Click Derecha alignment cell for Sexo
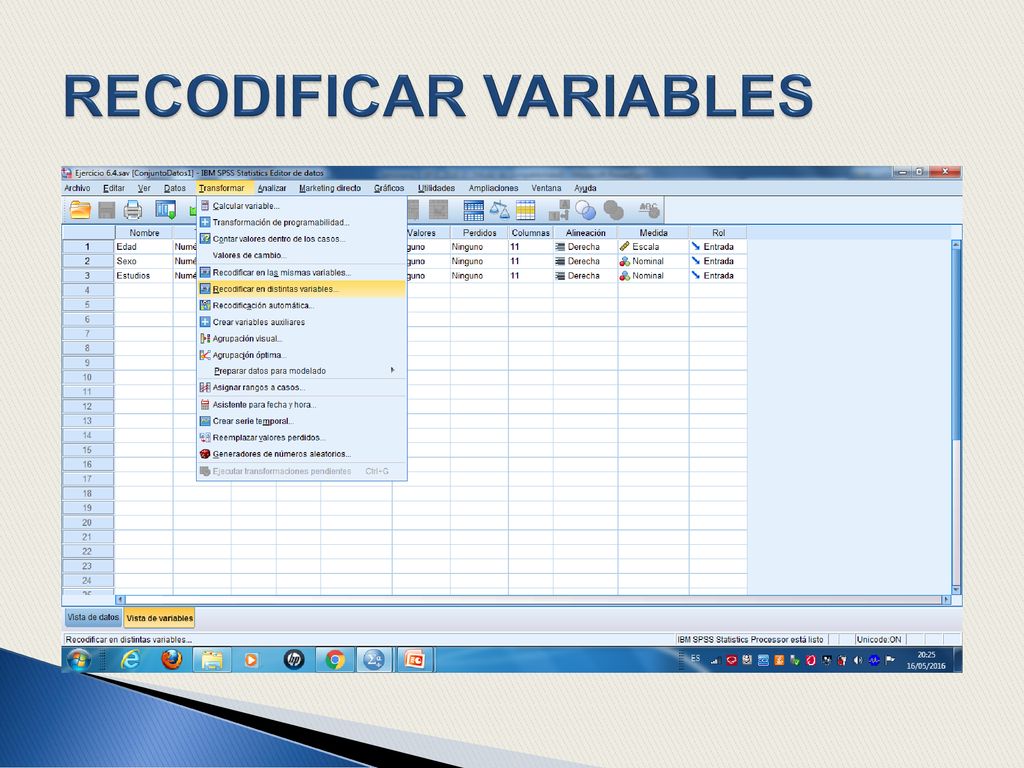 click(585, 261)
